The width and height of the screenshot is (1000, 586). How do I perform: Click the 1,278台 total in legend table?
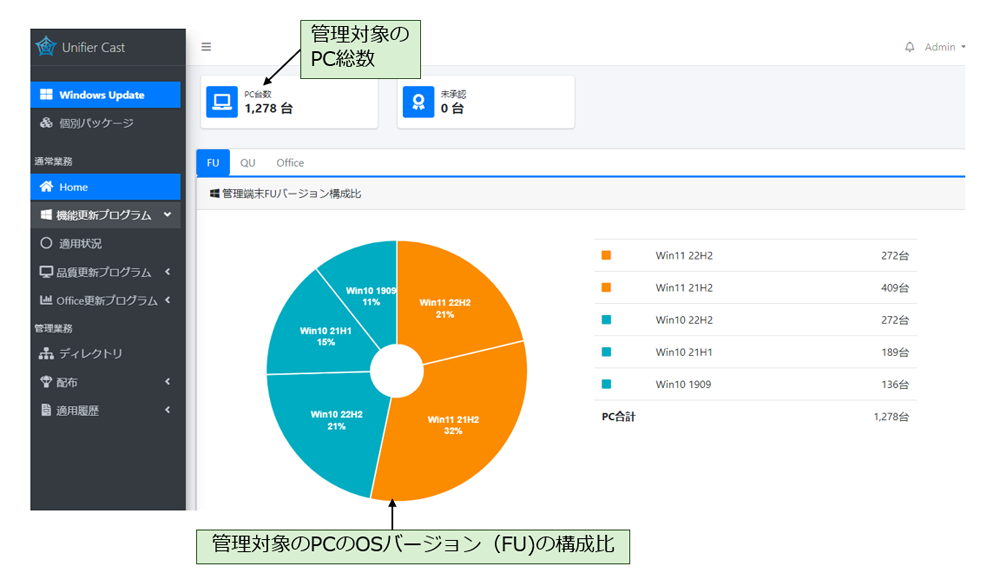tap(891, 417)
